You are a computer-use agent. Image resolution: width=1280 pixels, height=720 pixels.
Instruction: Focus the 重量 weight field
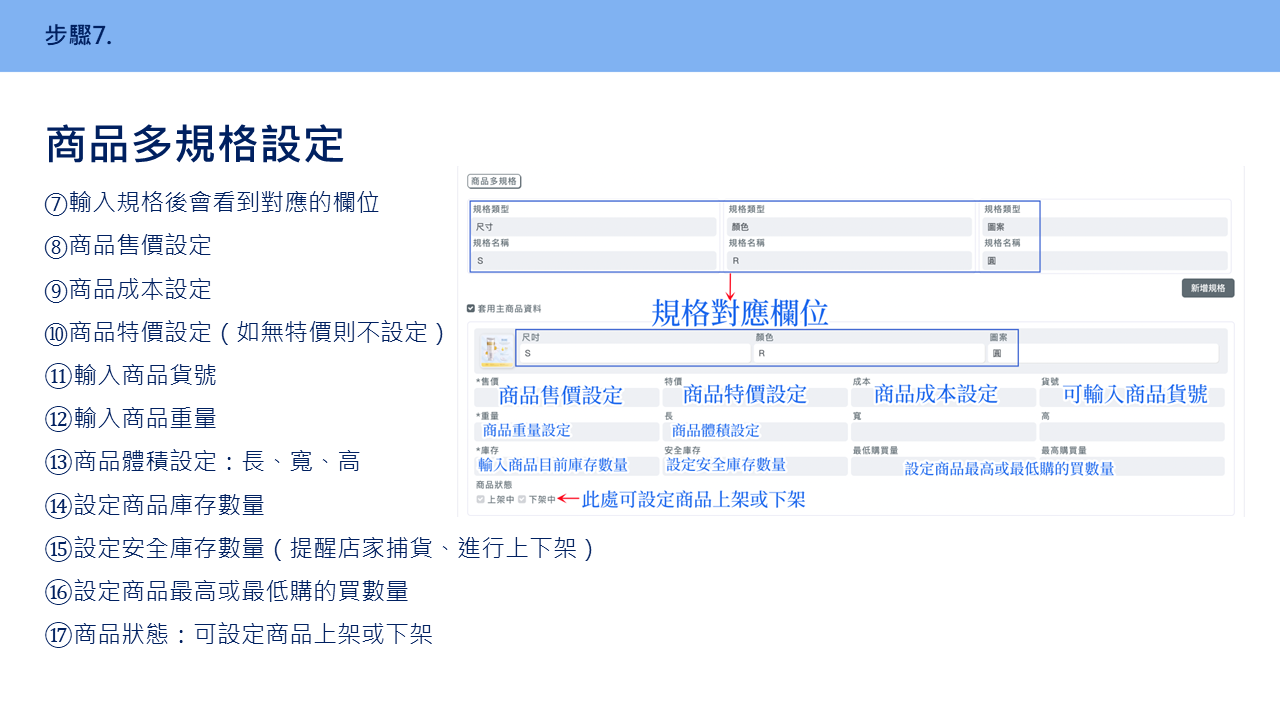click(567, 432)
